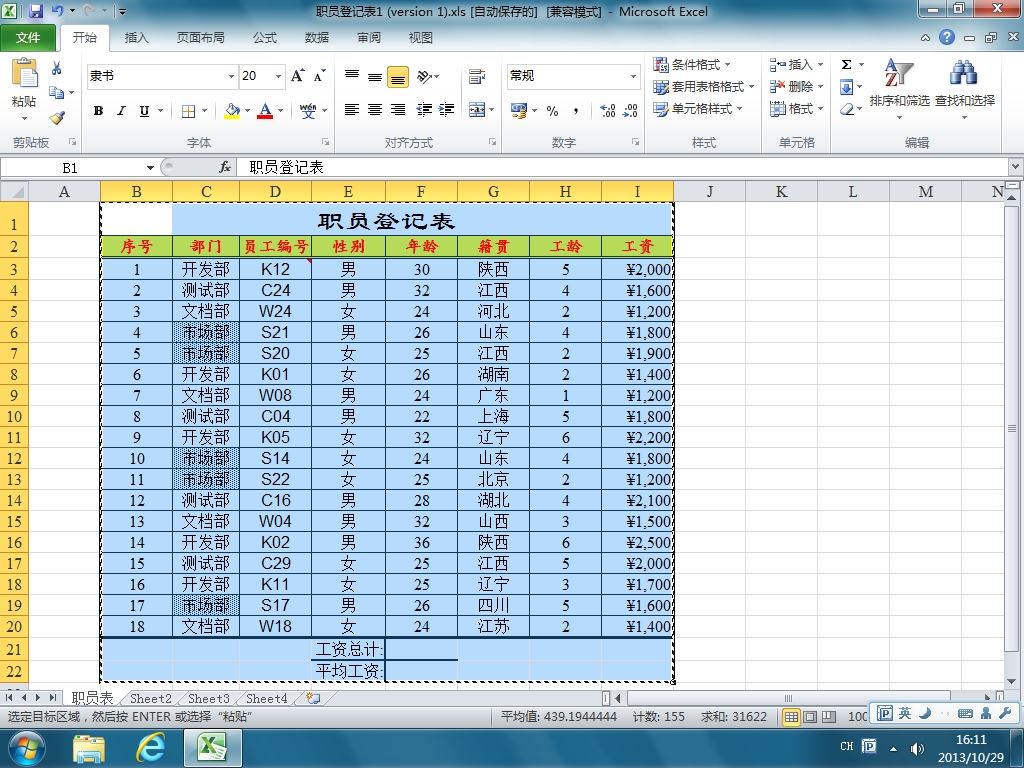
Task: Save the workbook from the quick access toolbar
Action: point(36,11)
